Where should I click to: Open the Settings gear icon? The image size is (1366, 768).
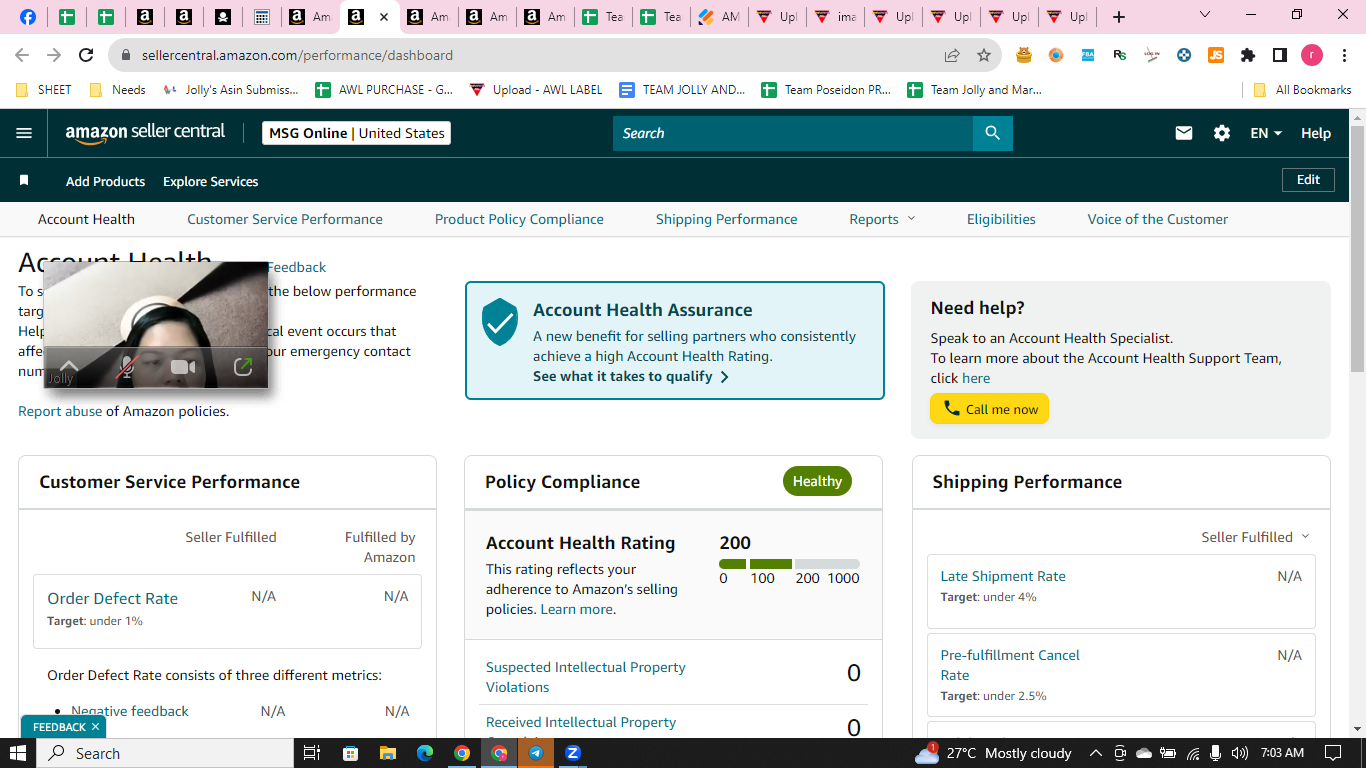(x=1222, y=133)
